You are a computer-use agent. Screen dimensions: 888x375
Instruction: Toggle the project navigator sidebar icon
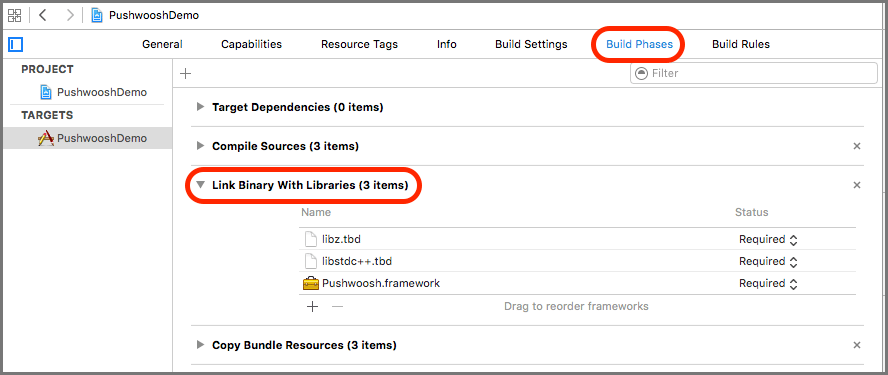15,44
